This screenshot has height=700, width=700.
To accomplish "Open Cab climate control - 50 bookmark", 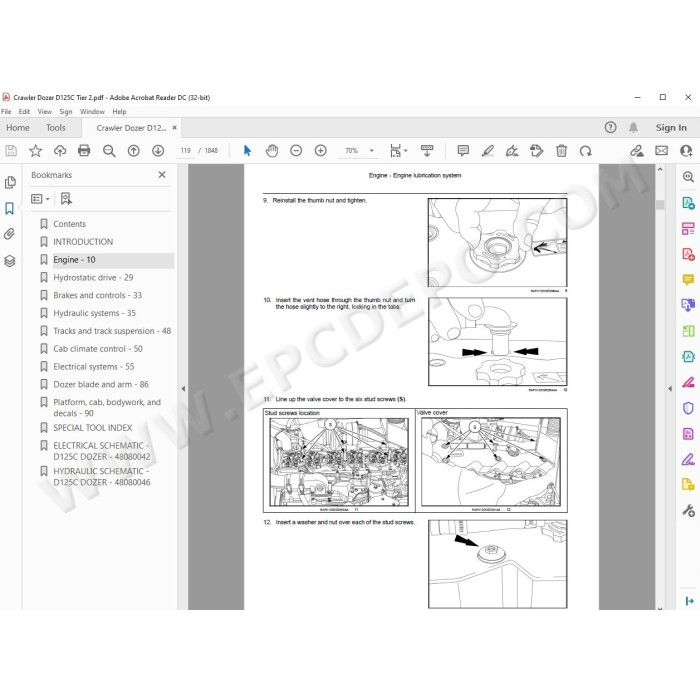I will tap(98, 349).
